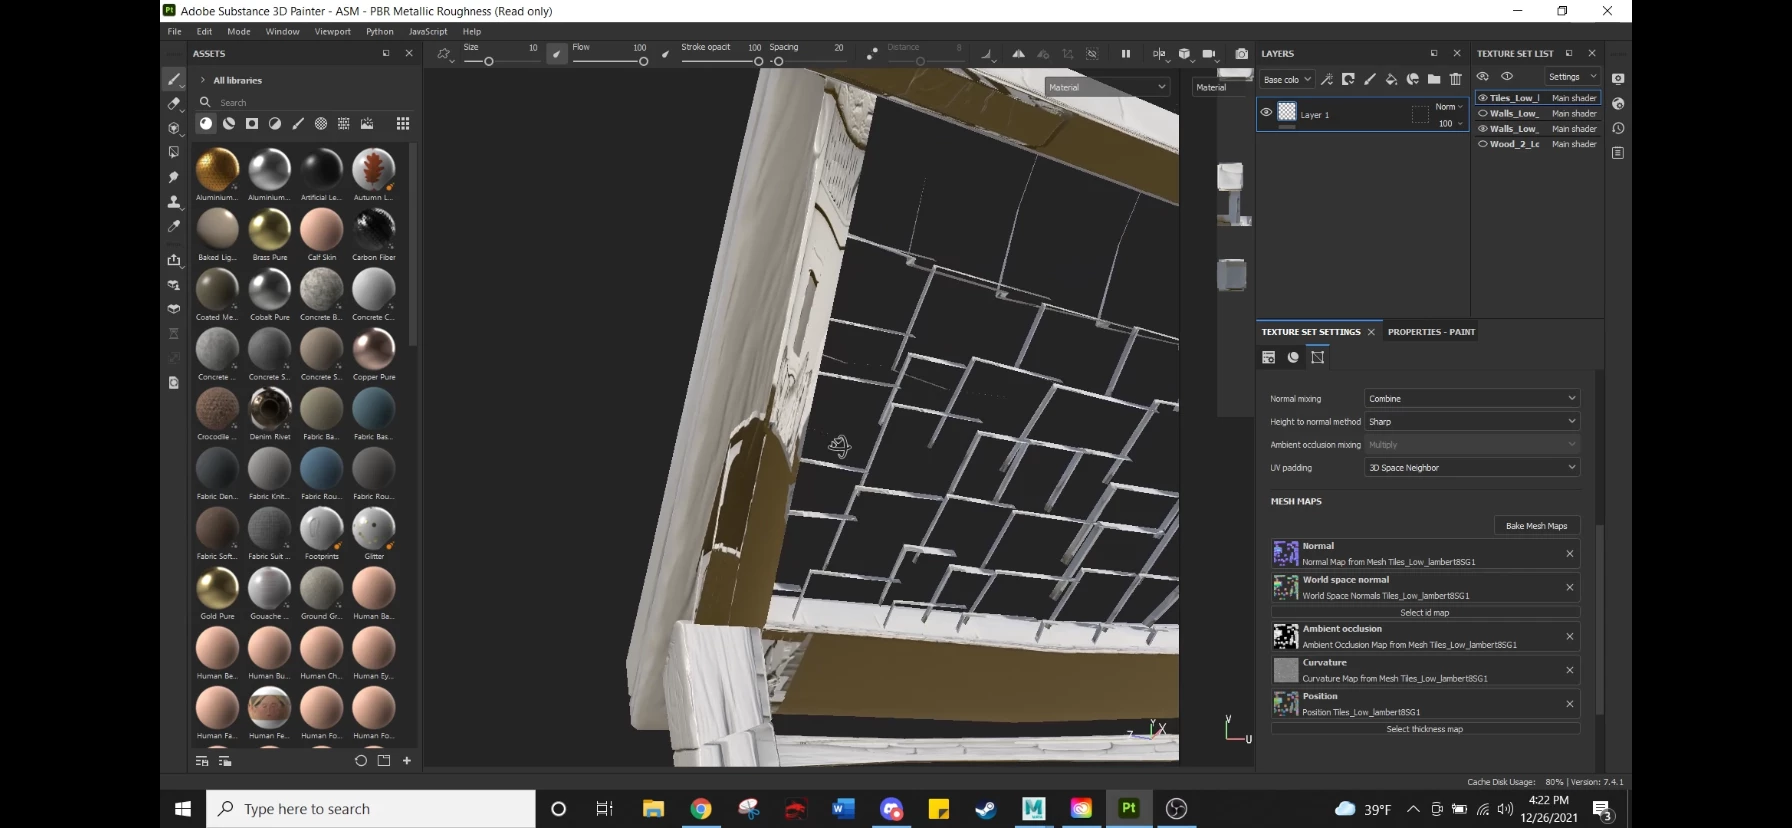This screenshot has height=828, width=1792.
Task: Filter assets by Smart materials
Action: (x=229, y=124)
